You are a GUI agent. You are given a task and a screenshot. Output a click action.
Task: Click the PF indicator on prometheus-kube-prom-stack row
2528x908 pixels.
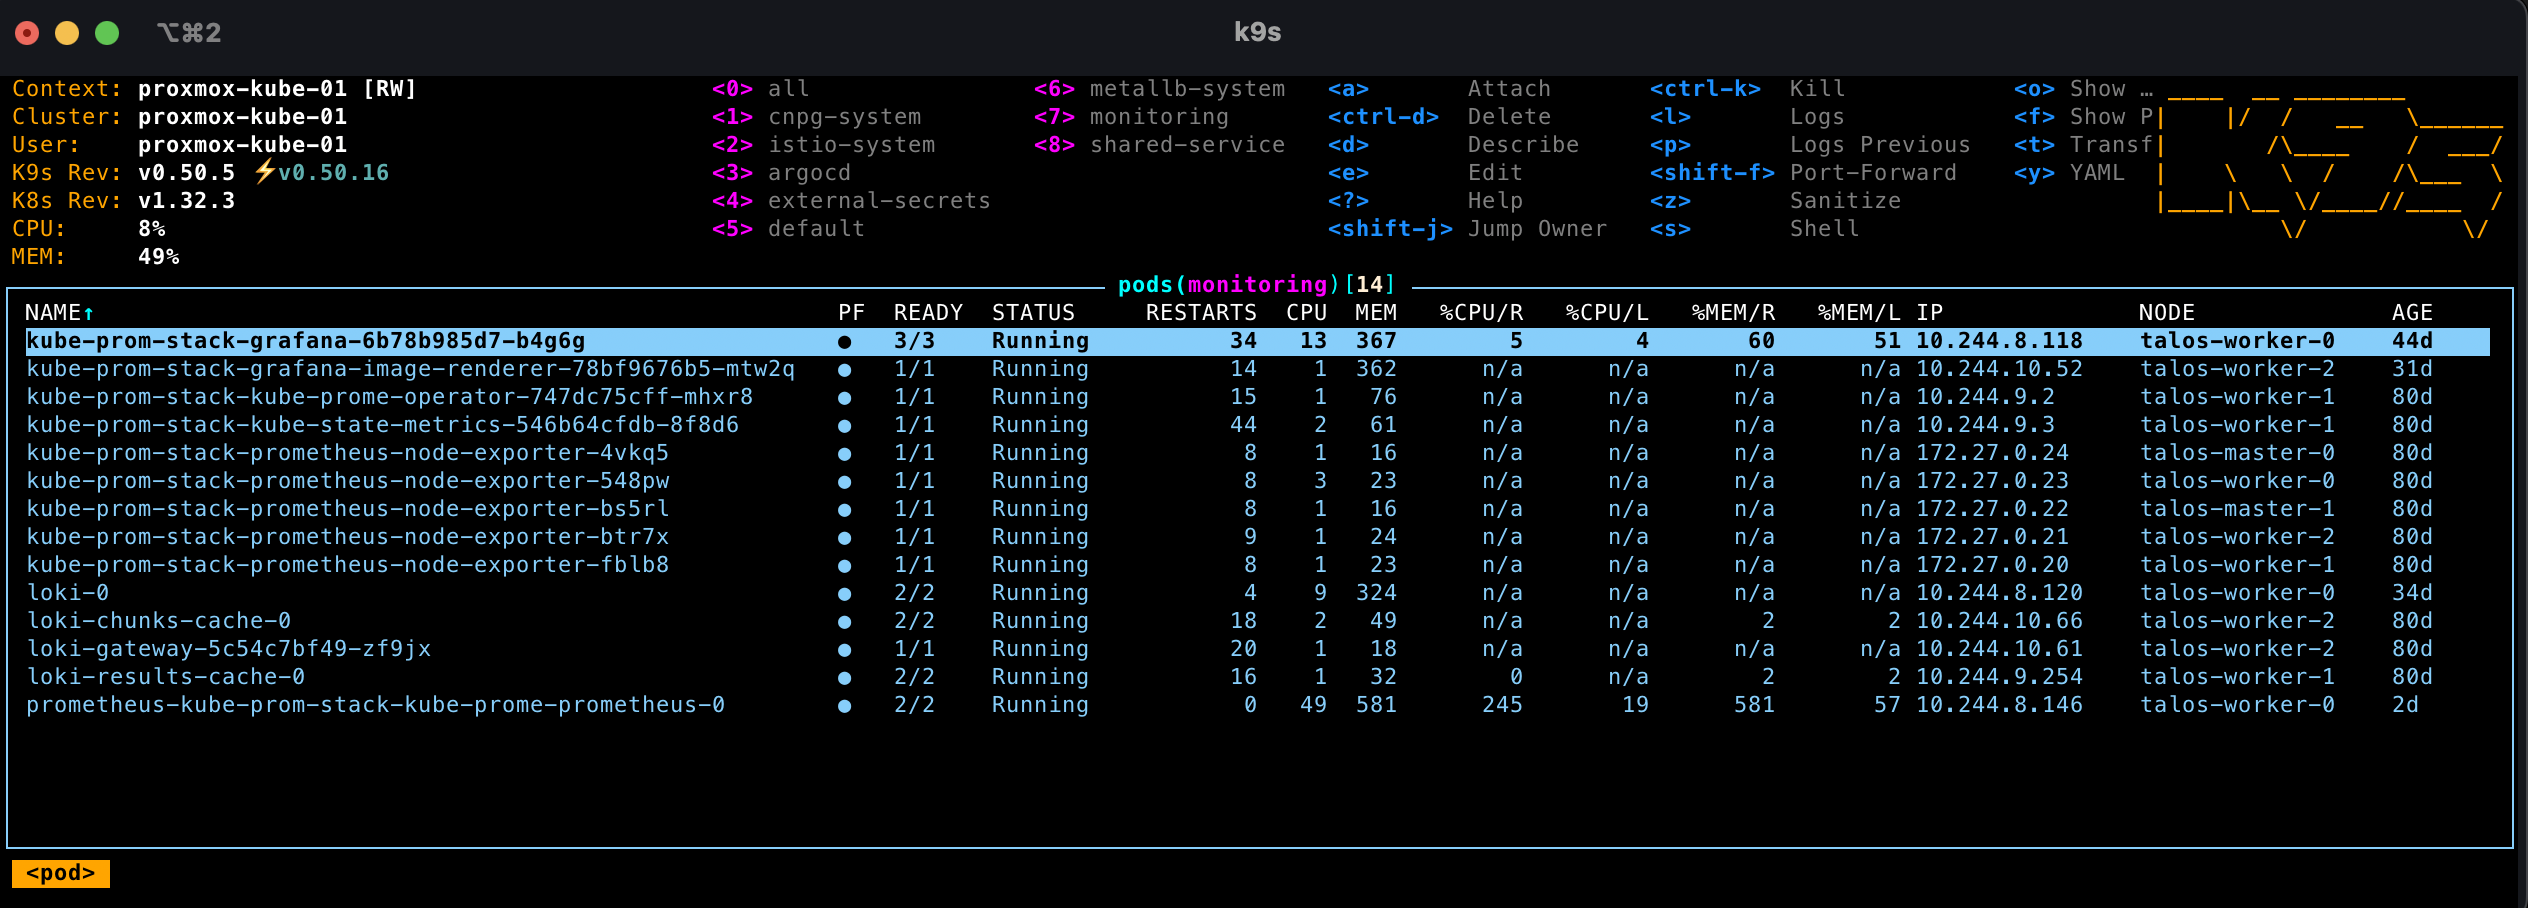point(844,706)
